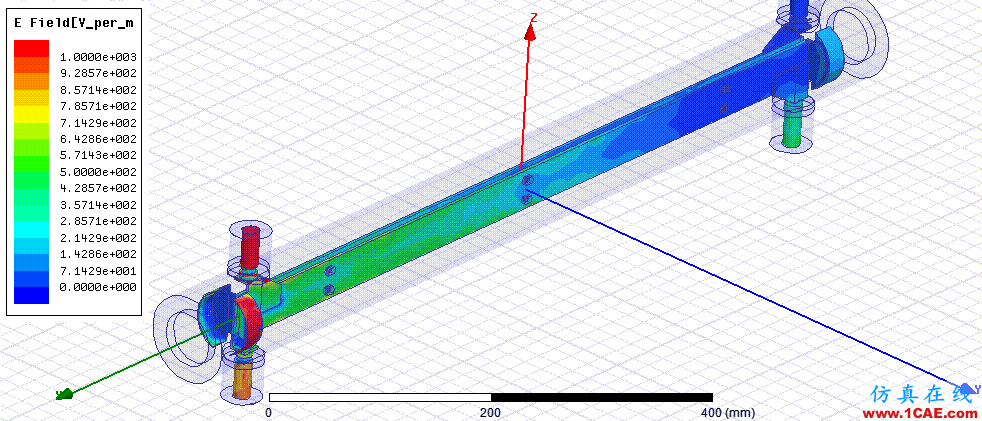Select legend value 1.4286e+002

point(97,255)
